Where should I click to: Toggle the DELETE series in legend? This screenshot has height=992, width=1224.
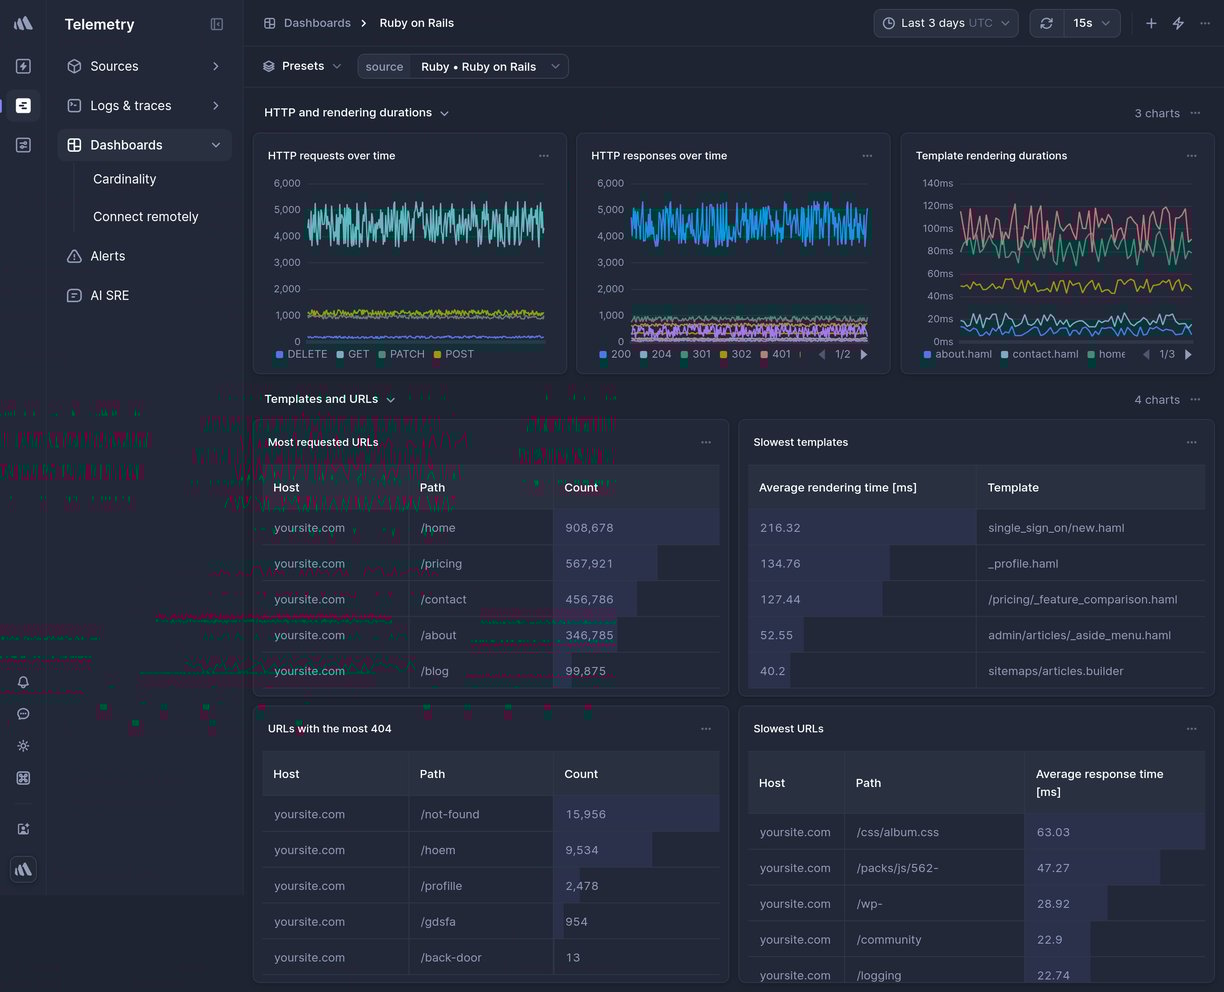tap(301, 354)
